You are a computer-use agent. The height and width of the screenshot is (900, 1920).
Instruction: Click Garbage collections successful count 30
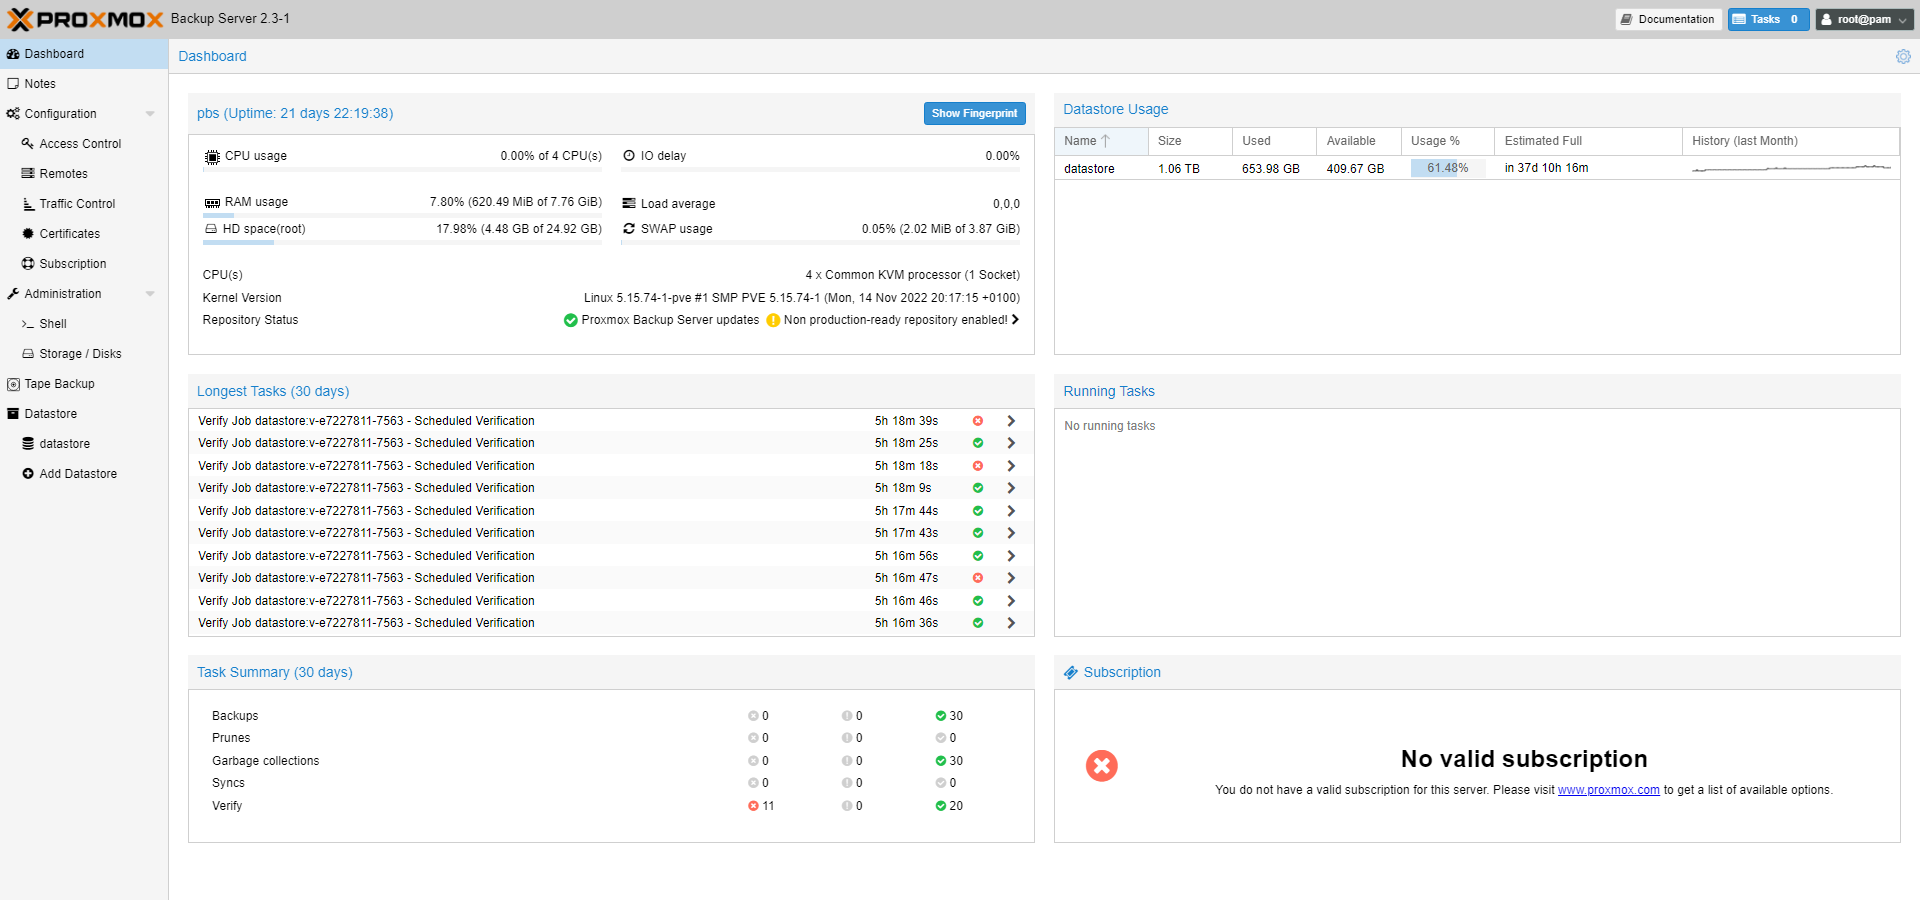pyautogui.click(x=949, y=761)
